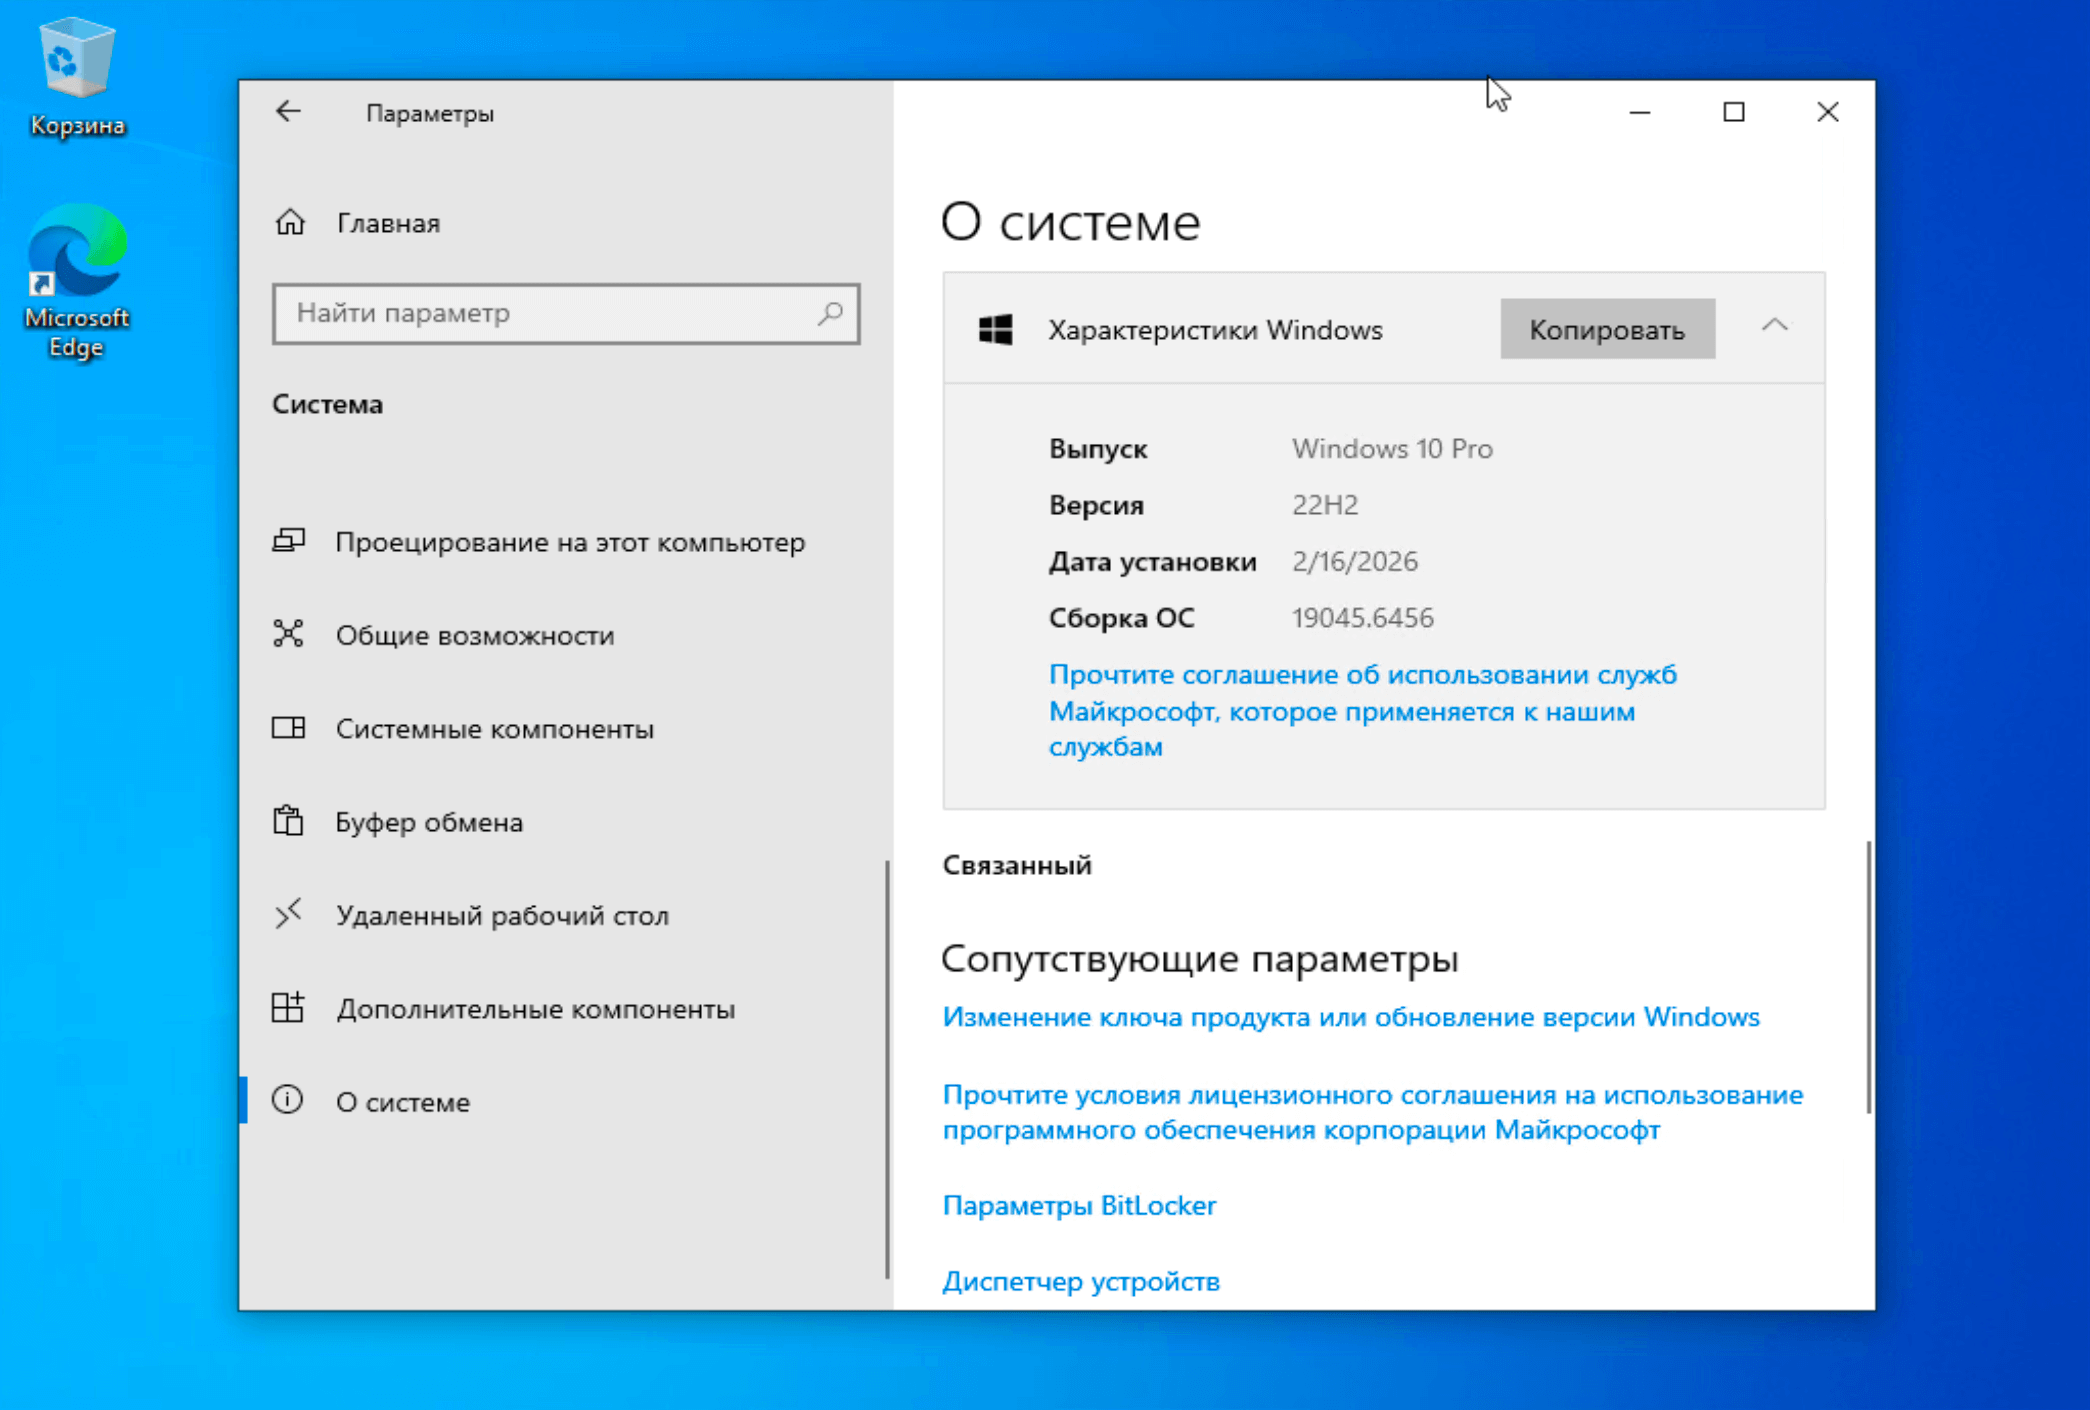This screenshot has width=2090, height=1410.
Task: Collapse Характеристики Windows section chevron
Action: 1774,326
